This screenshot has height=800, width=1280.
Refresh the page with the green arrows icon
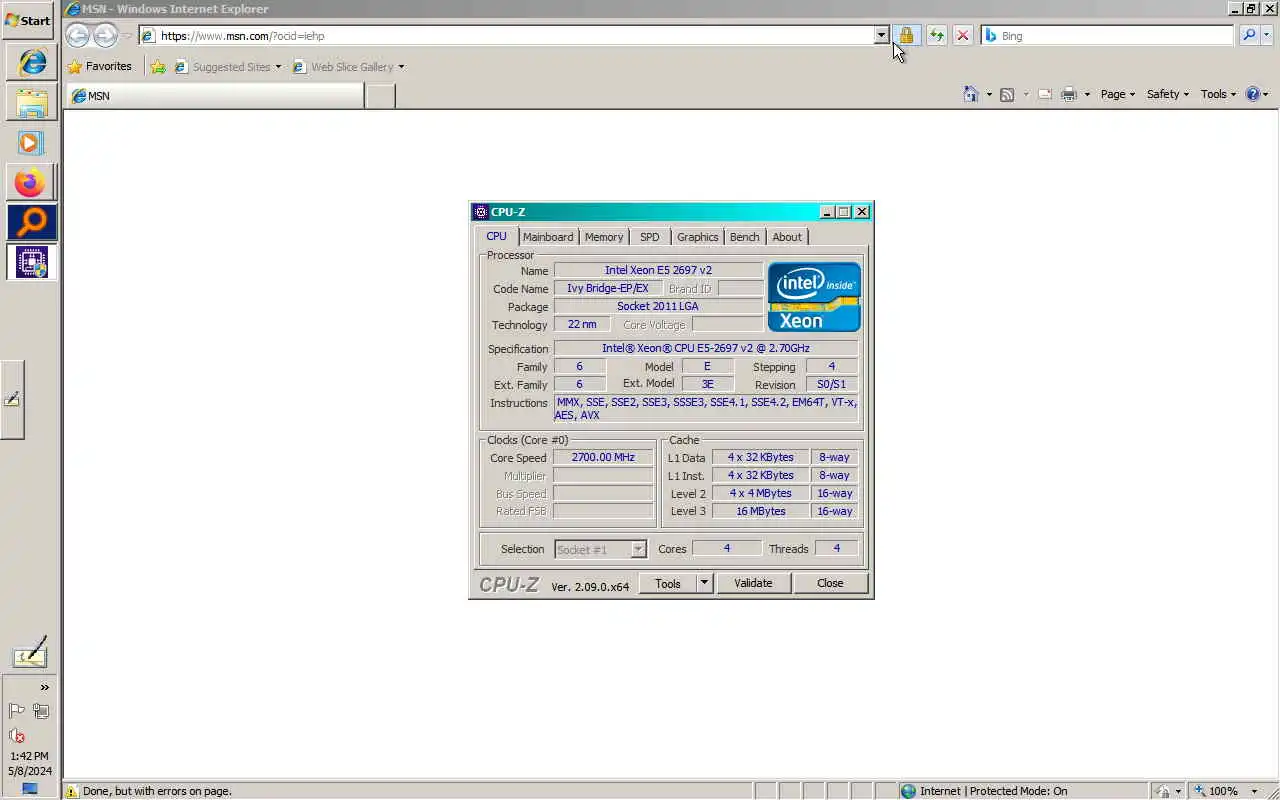click(936, 35)
